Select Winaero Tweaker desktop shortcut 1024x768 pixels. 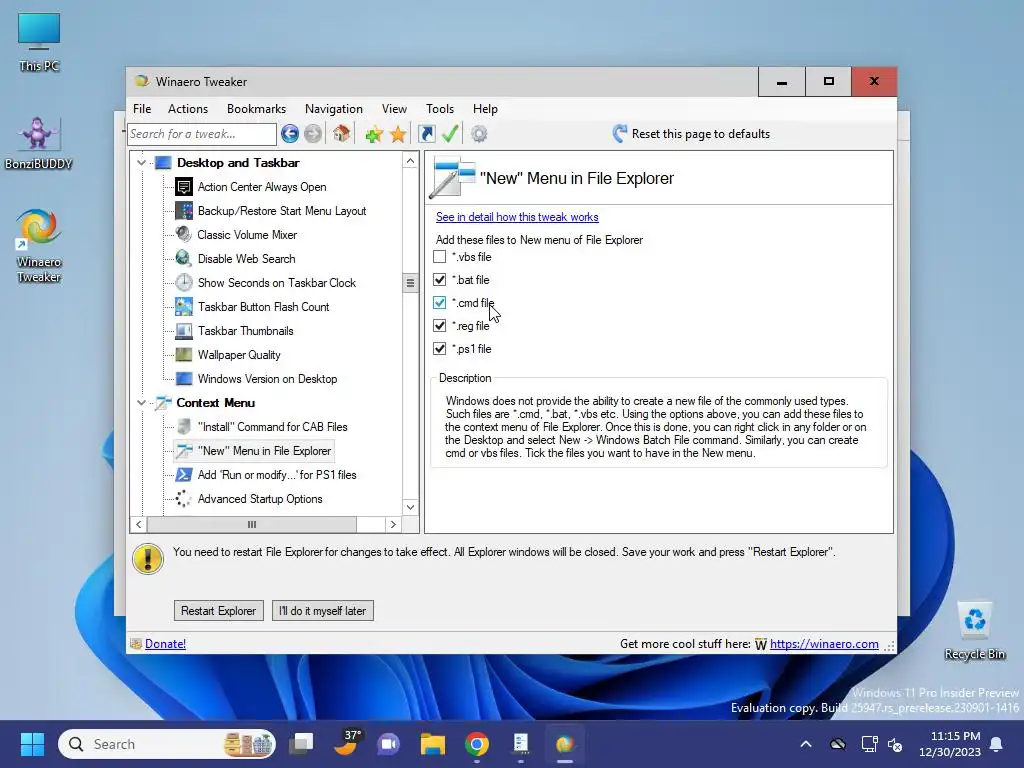39,246
